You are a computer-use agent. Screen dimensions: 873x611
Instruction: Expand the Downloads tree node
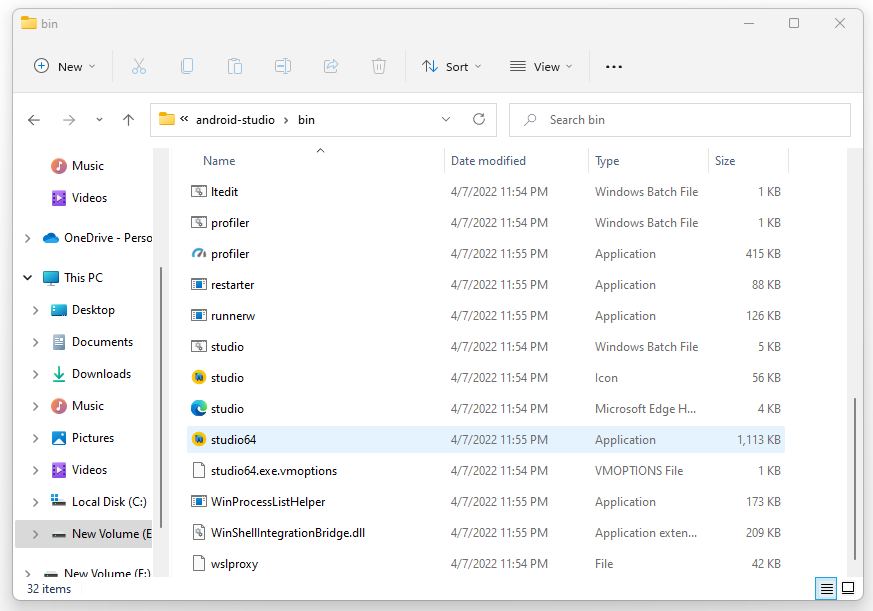click(36, 374)
